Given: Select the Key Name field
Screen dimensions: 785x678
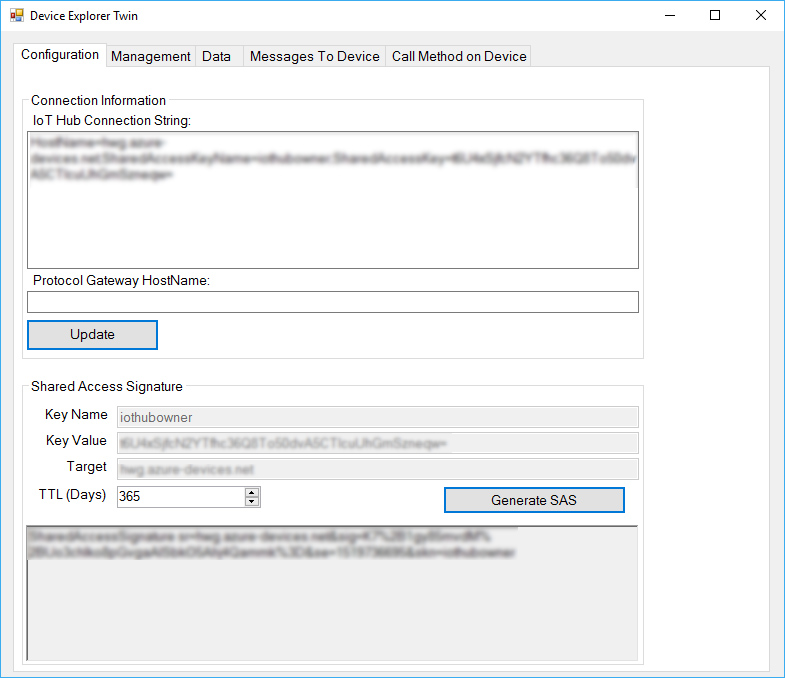Looking at the screenshot, I should click(x=377, y=417).
